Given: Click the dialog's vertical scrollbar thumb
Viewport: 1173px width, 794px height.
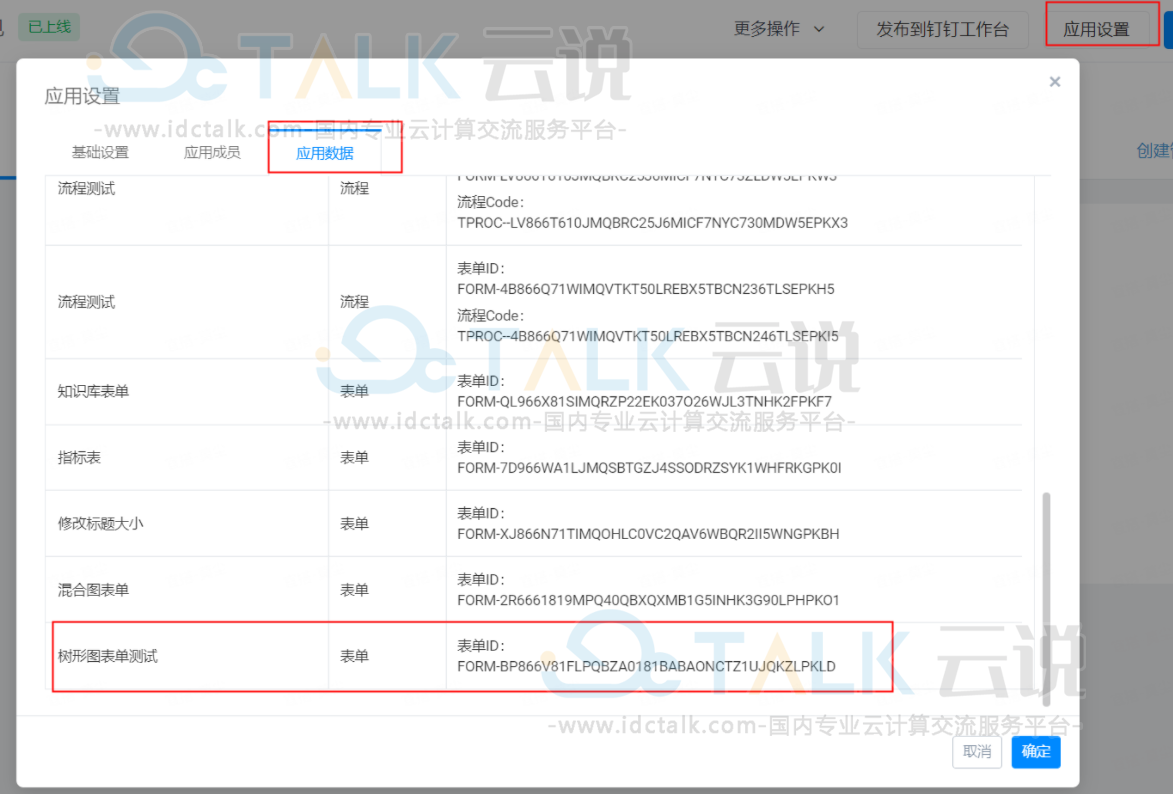Looking at the screenshot, I should (x=1046, y=599).
